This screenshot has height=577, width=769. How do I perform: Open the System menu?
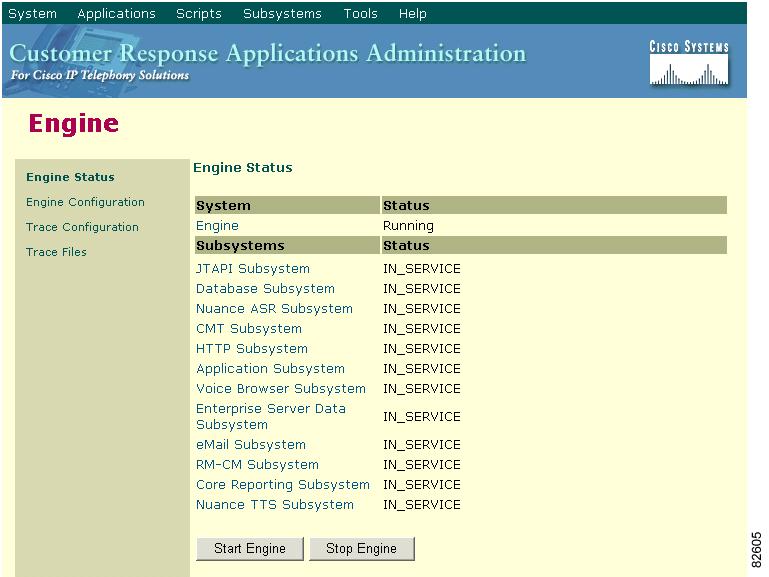tap(32, 14)
